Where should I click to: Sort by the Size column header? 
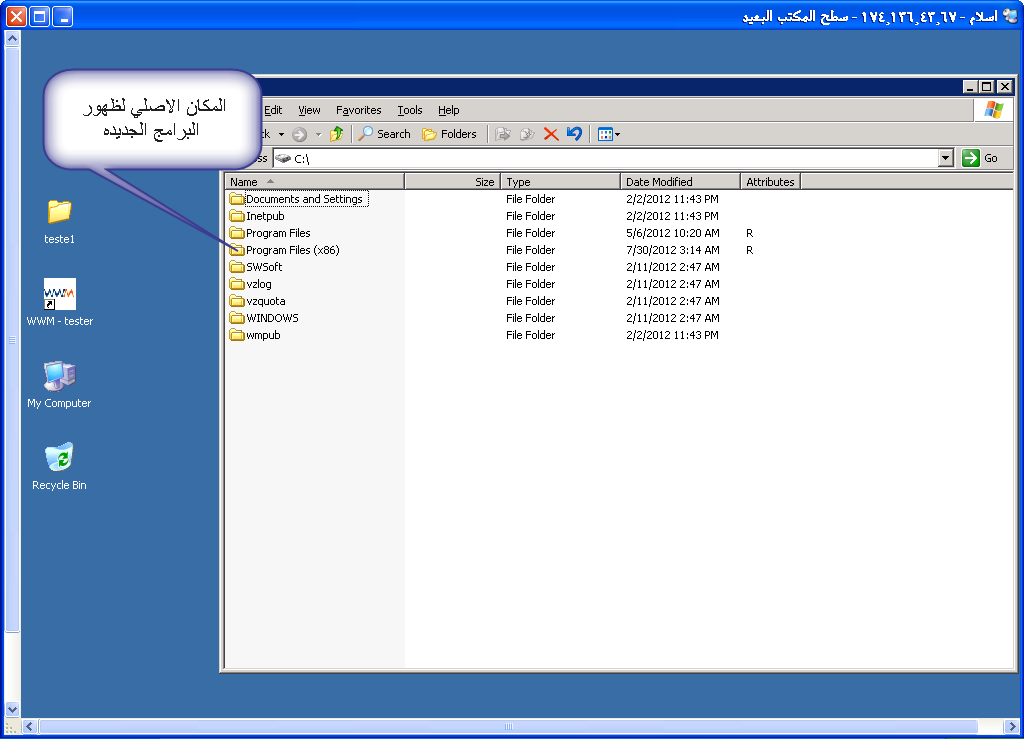tap(453, 181)
